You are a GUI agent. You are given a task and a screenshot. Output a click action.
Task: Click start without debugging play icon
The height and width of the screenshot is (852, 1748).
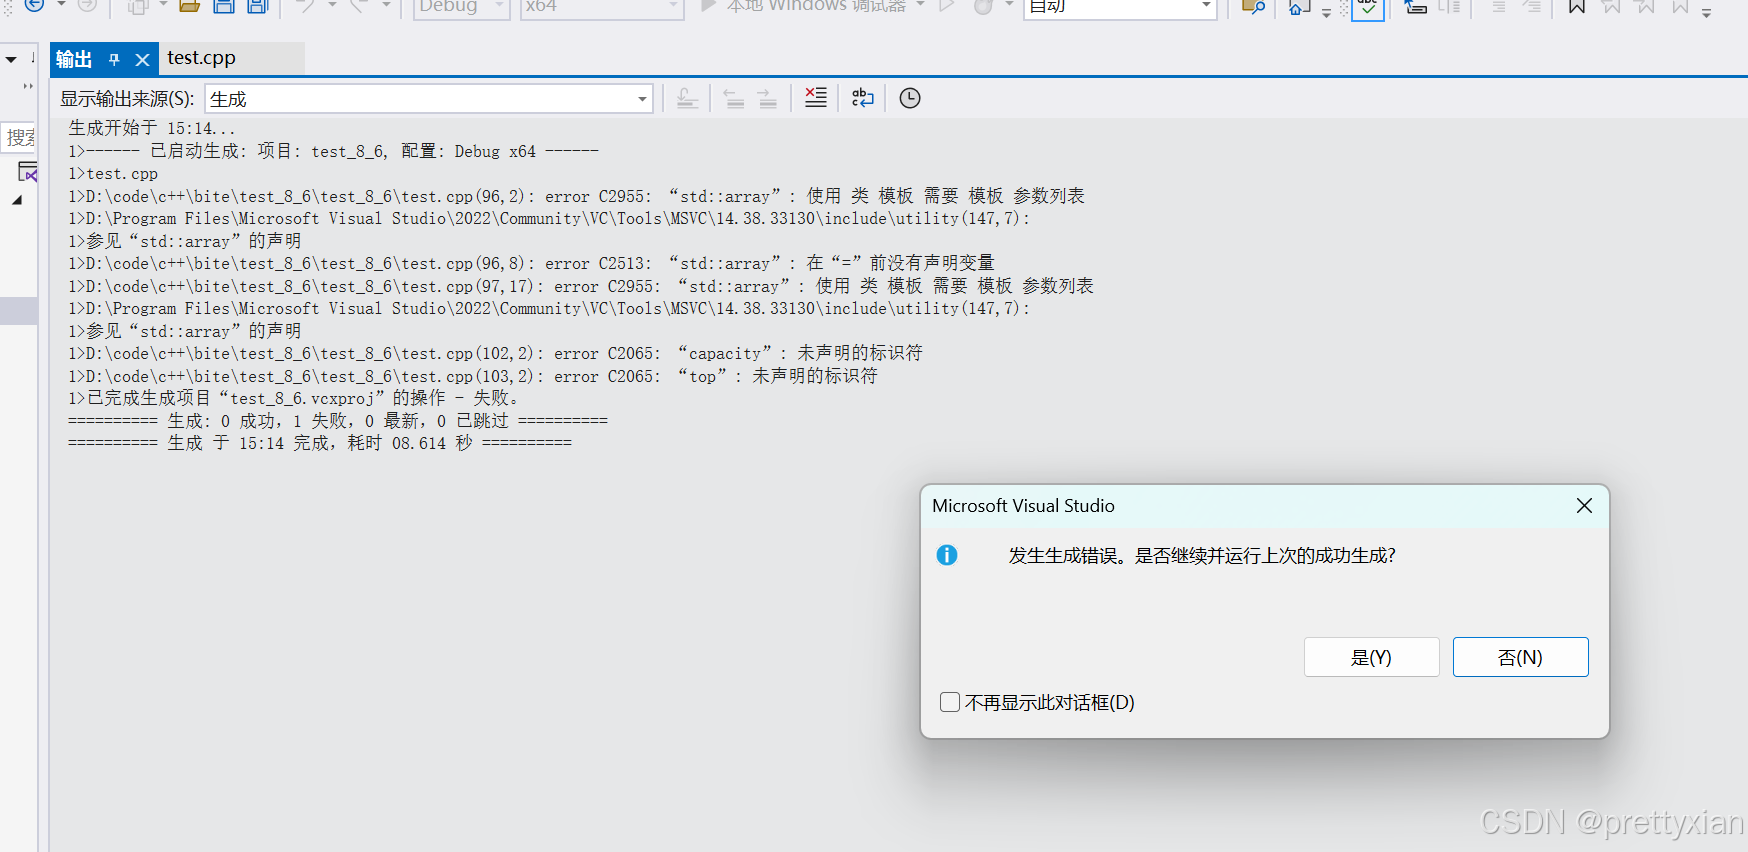coord(946,6)
